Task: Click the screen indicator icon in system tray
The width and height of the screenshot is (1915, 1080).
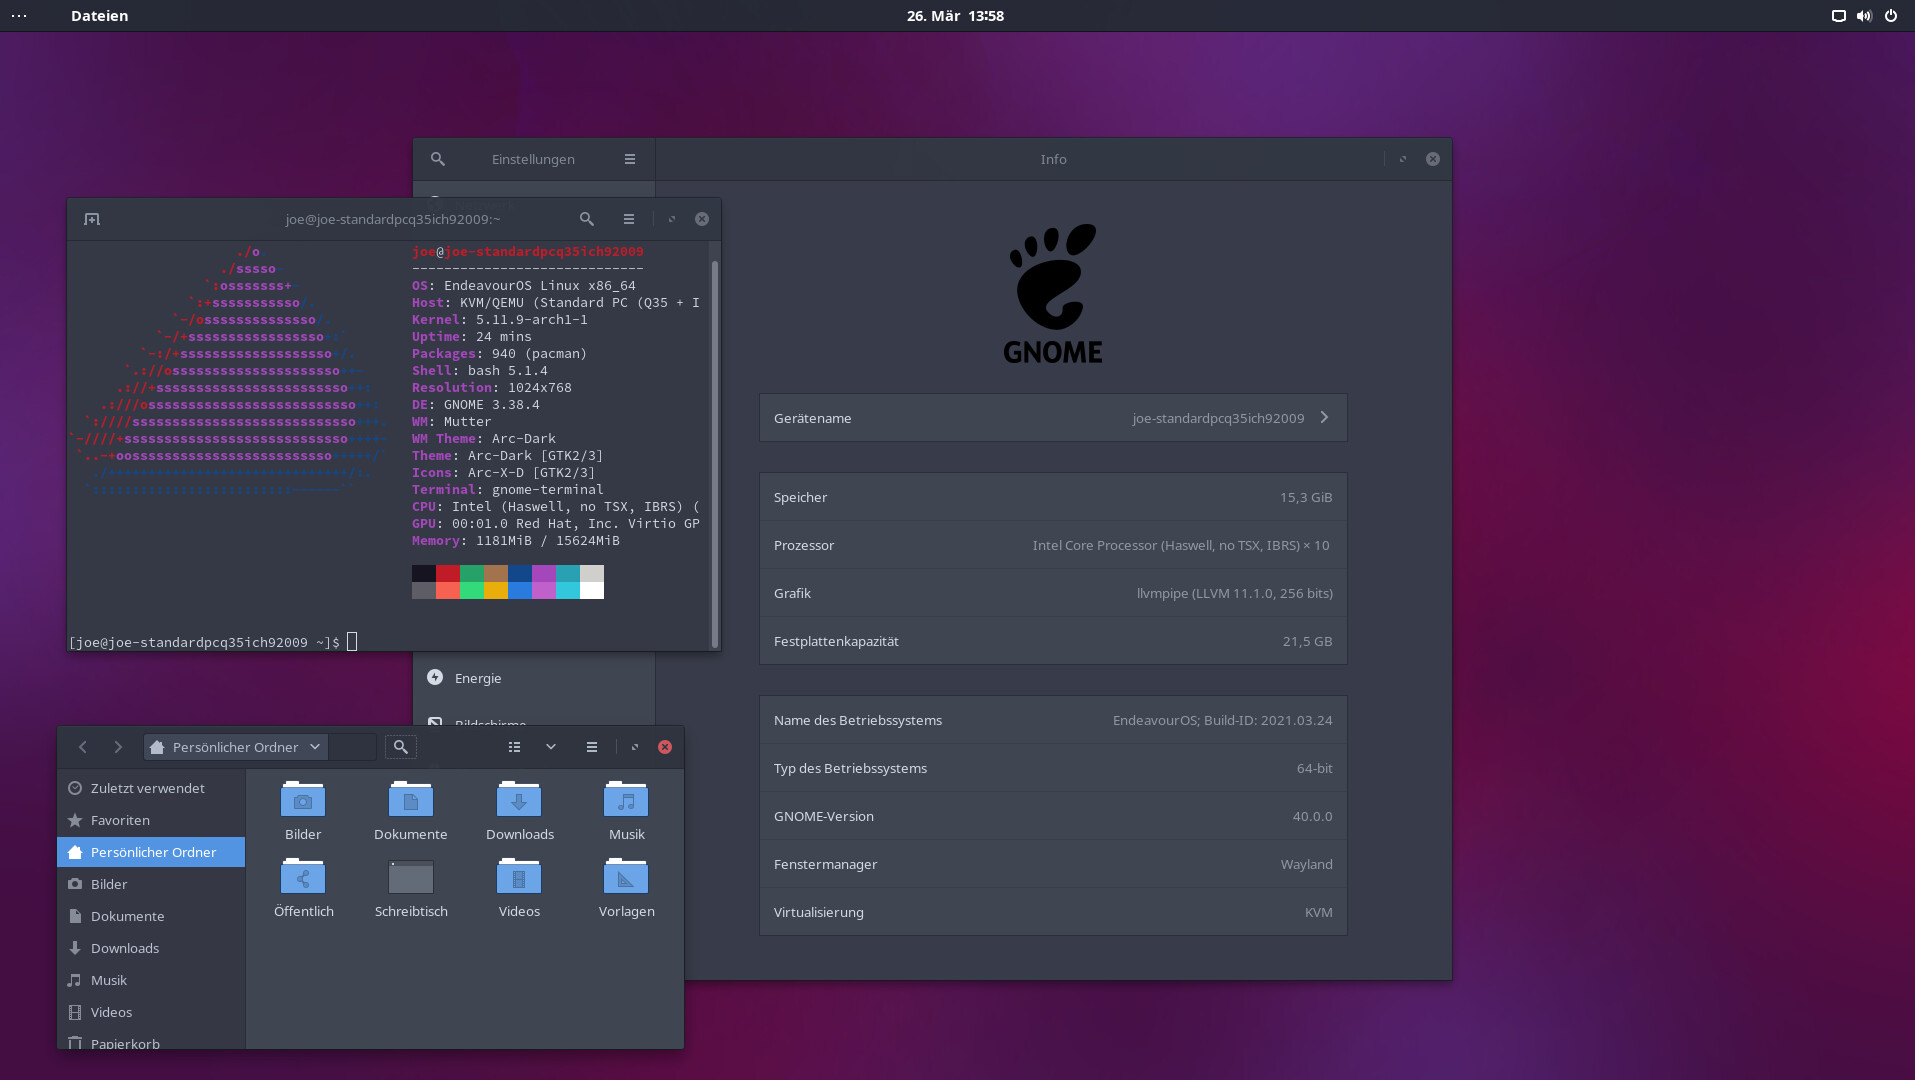Action: [x=1838, y=16]
